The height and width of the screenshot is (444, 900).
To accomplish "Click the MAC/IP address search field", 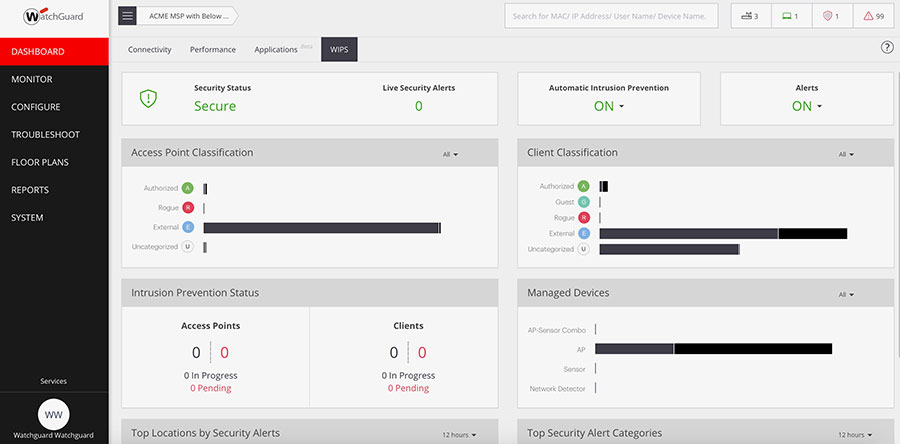I will click(x=612, y=16).
